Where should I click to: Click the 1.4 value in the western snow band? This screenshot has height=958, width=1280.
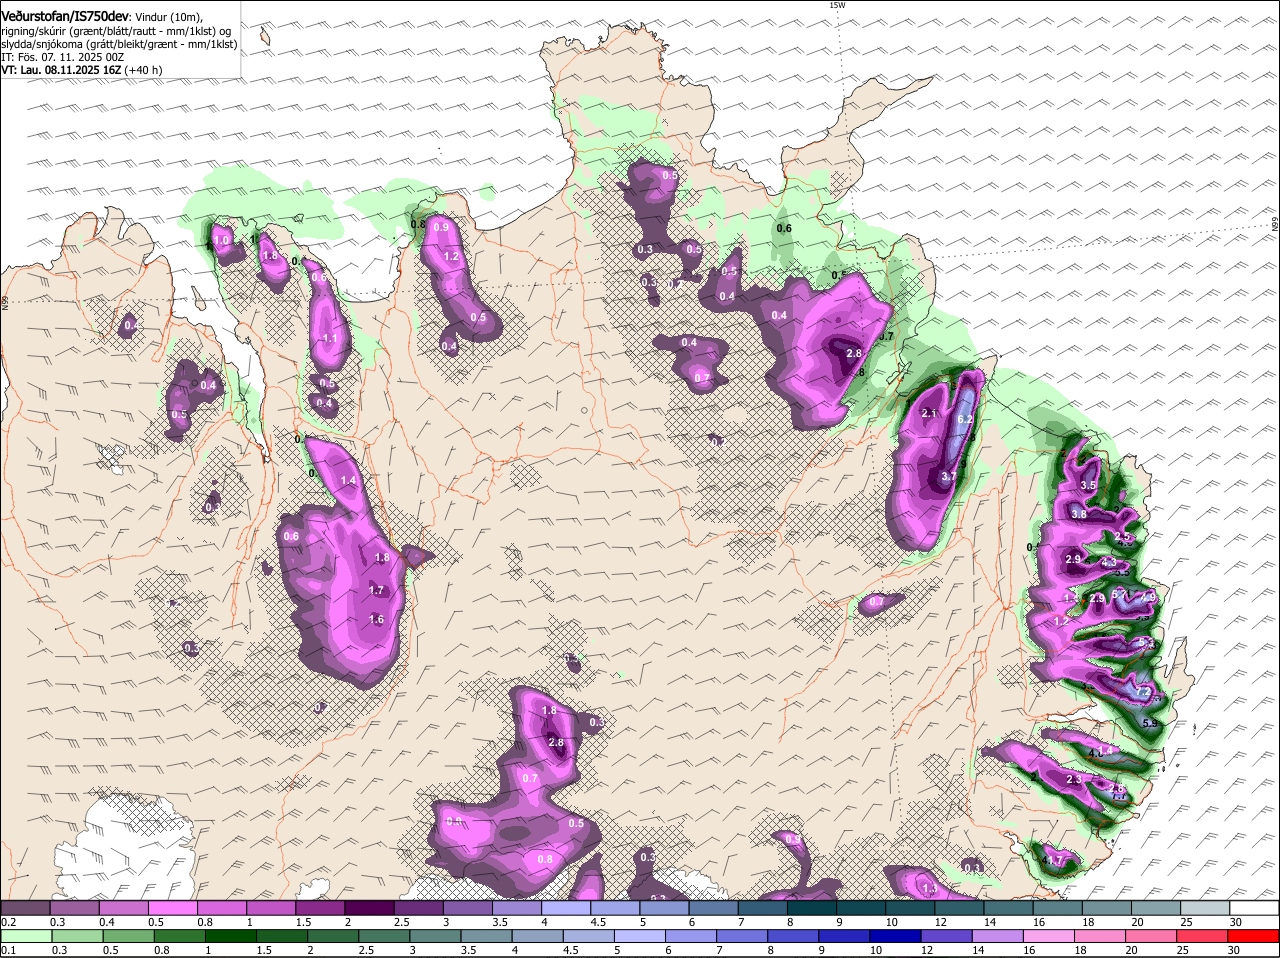point(348,481)
